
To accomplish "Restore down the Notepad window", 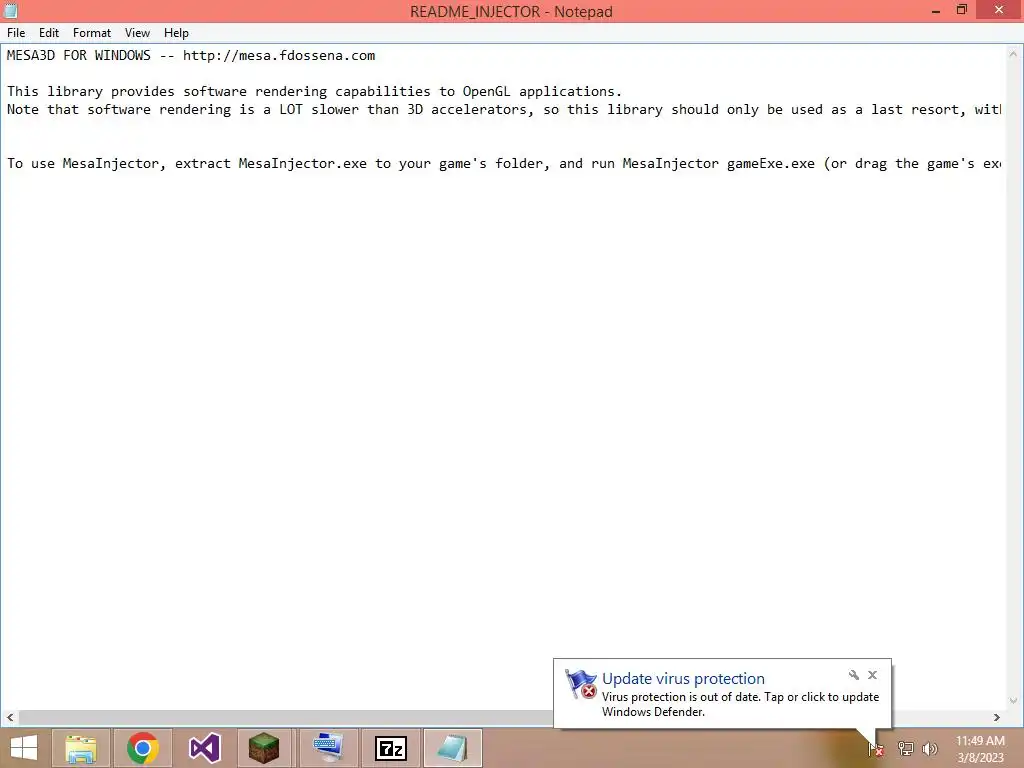I will (x=961, y=10).
